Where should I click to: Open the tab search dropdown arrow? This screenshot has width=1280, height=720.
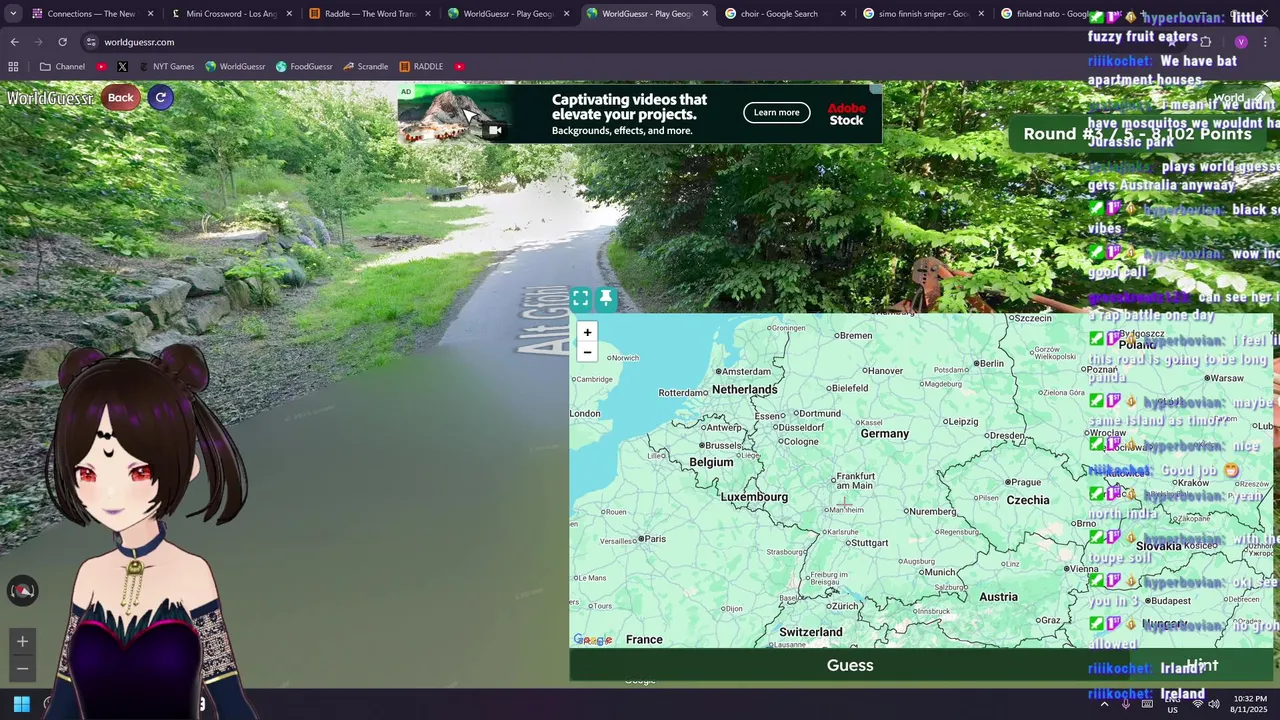(x=13, y=14)
